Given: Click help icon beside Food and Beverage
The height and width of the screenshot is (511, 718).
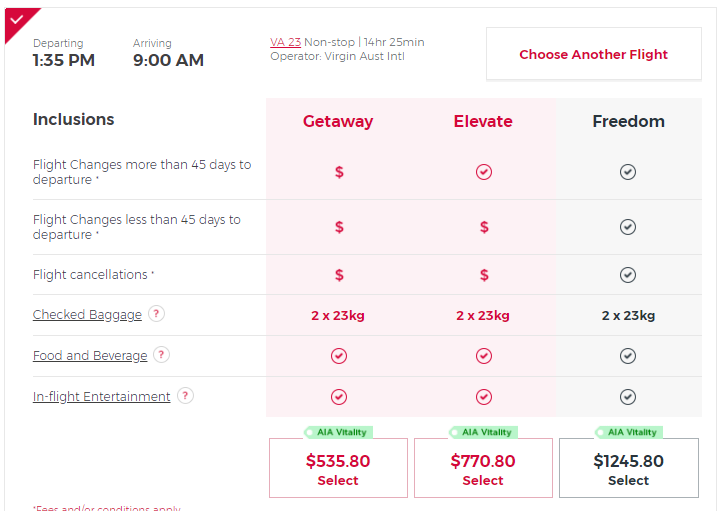Looking at the screenshot, I should (x=161, y=355).
